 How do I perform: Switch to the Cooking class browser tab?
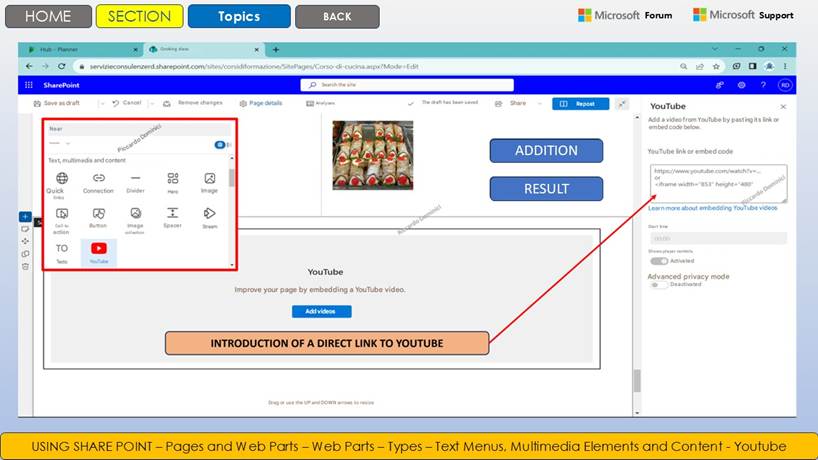point(203,50)
